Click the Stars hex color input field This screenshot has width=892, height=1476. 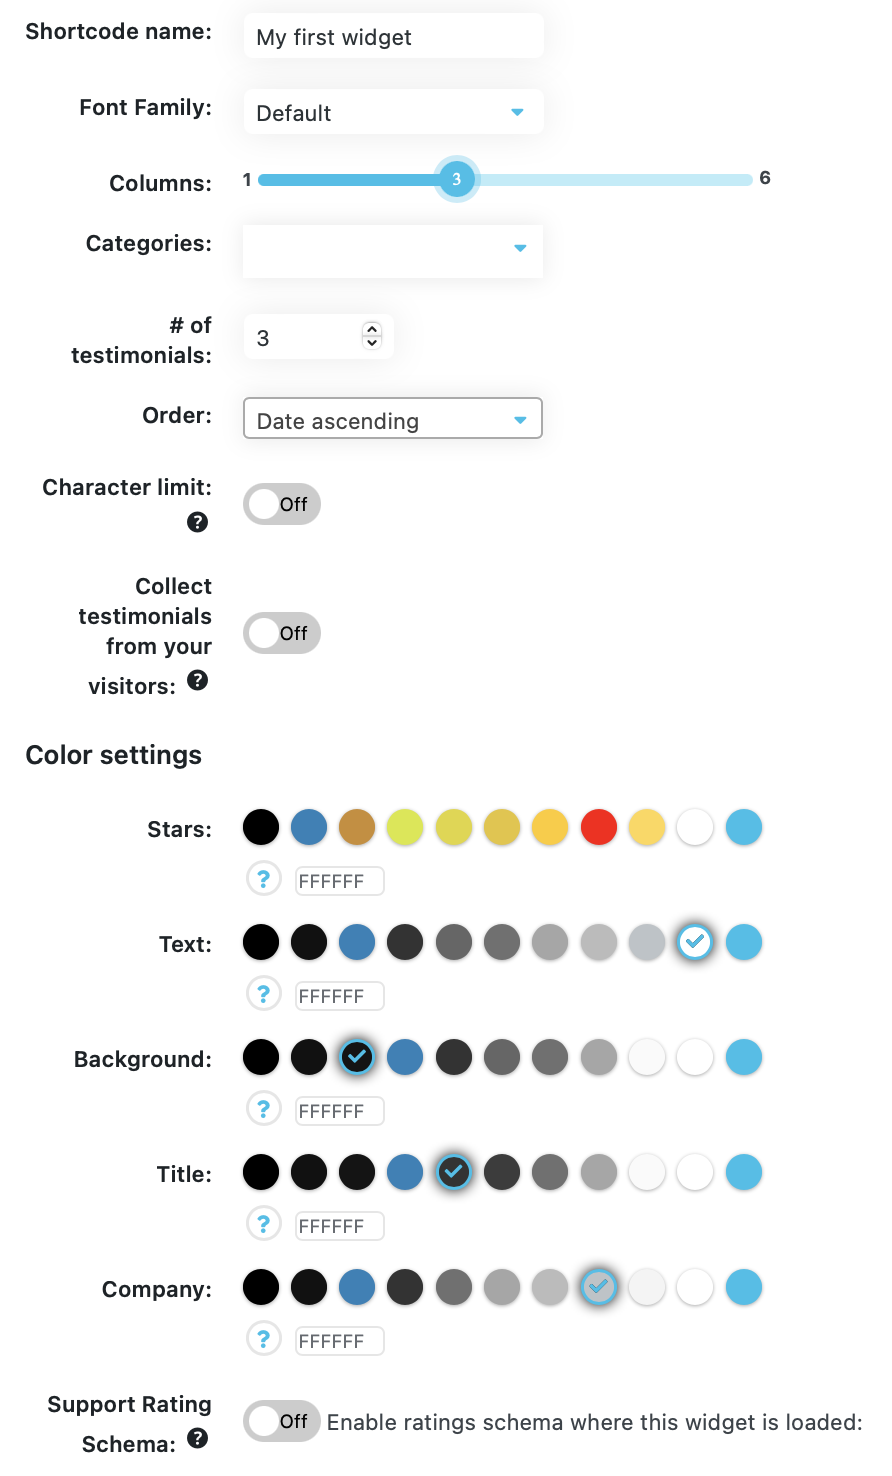click(x=340, y=881)
